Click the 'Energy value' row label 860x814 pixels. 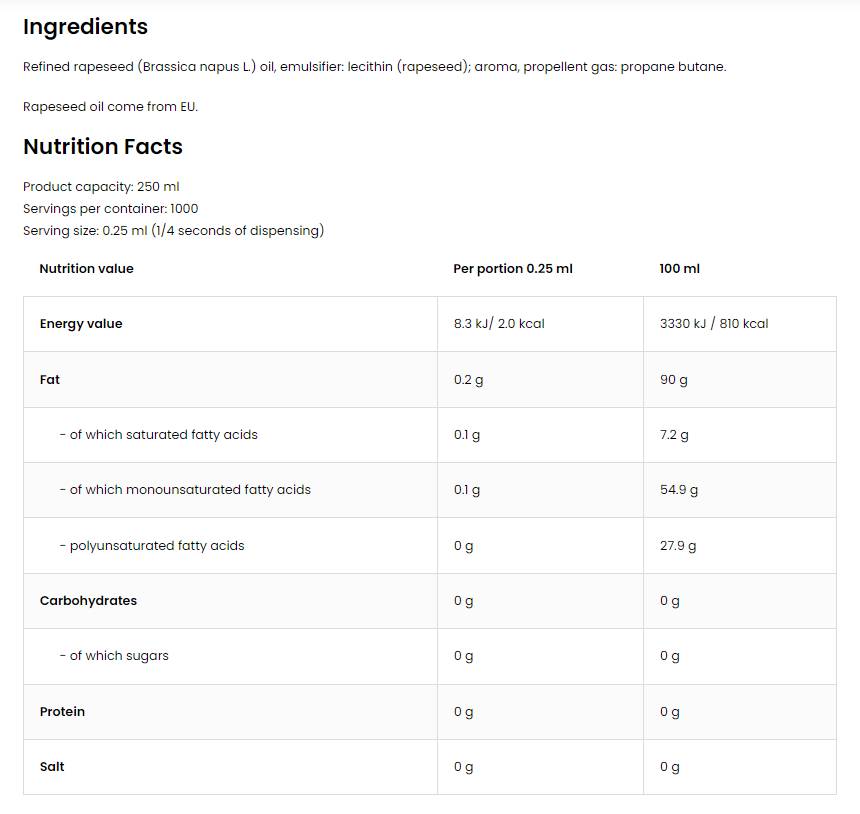(81, 324)
